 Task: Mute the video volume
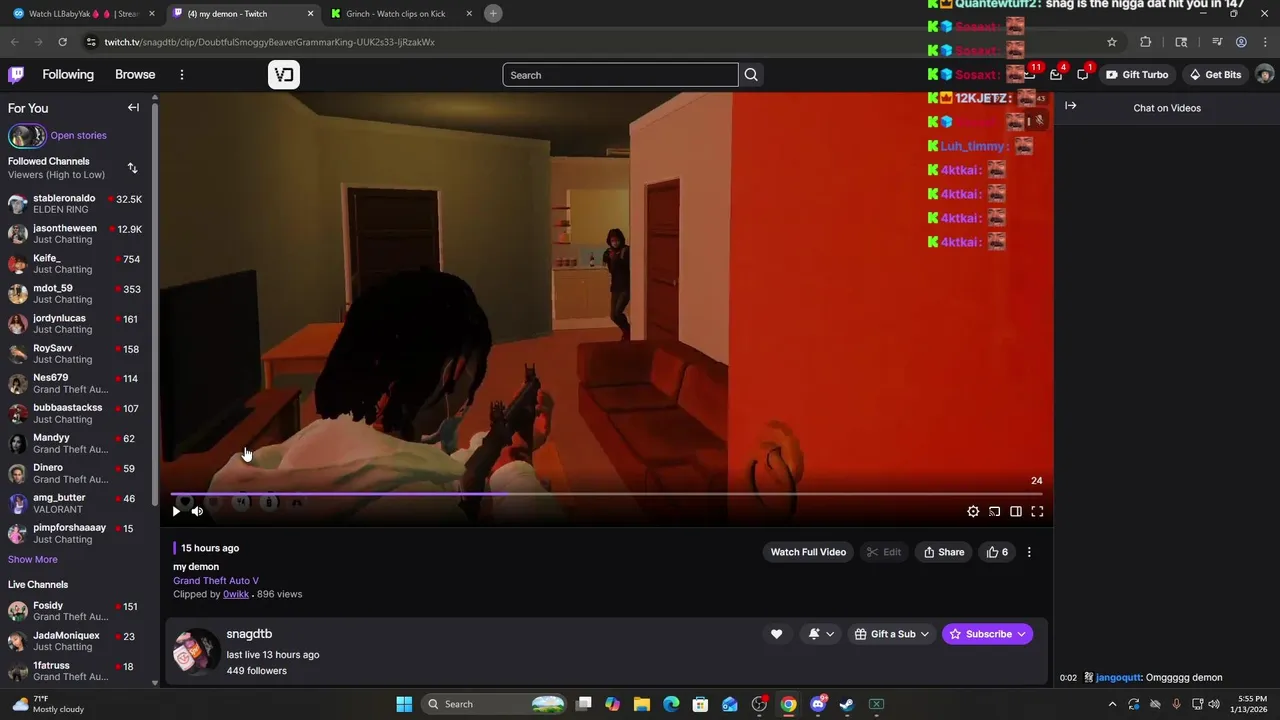click(x=197, y=511)
